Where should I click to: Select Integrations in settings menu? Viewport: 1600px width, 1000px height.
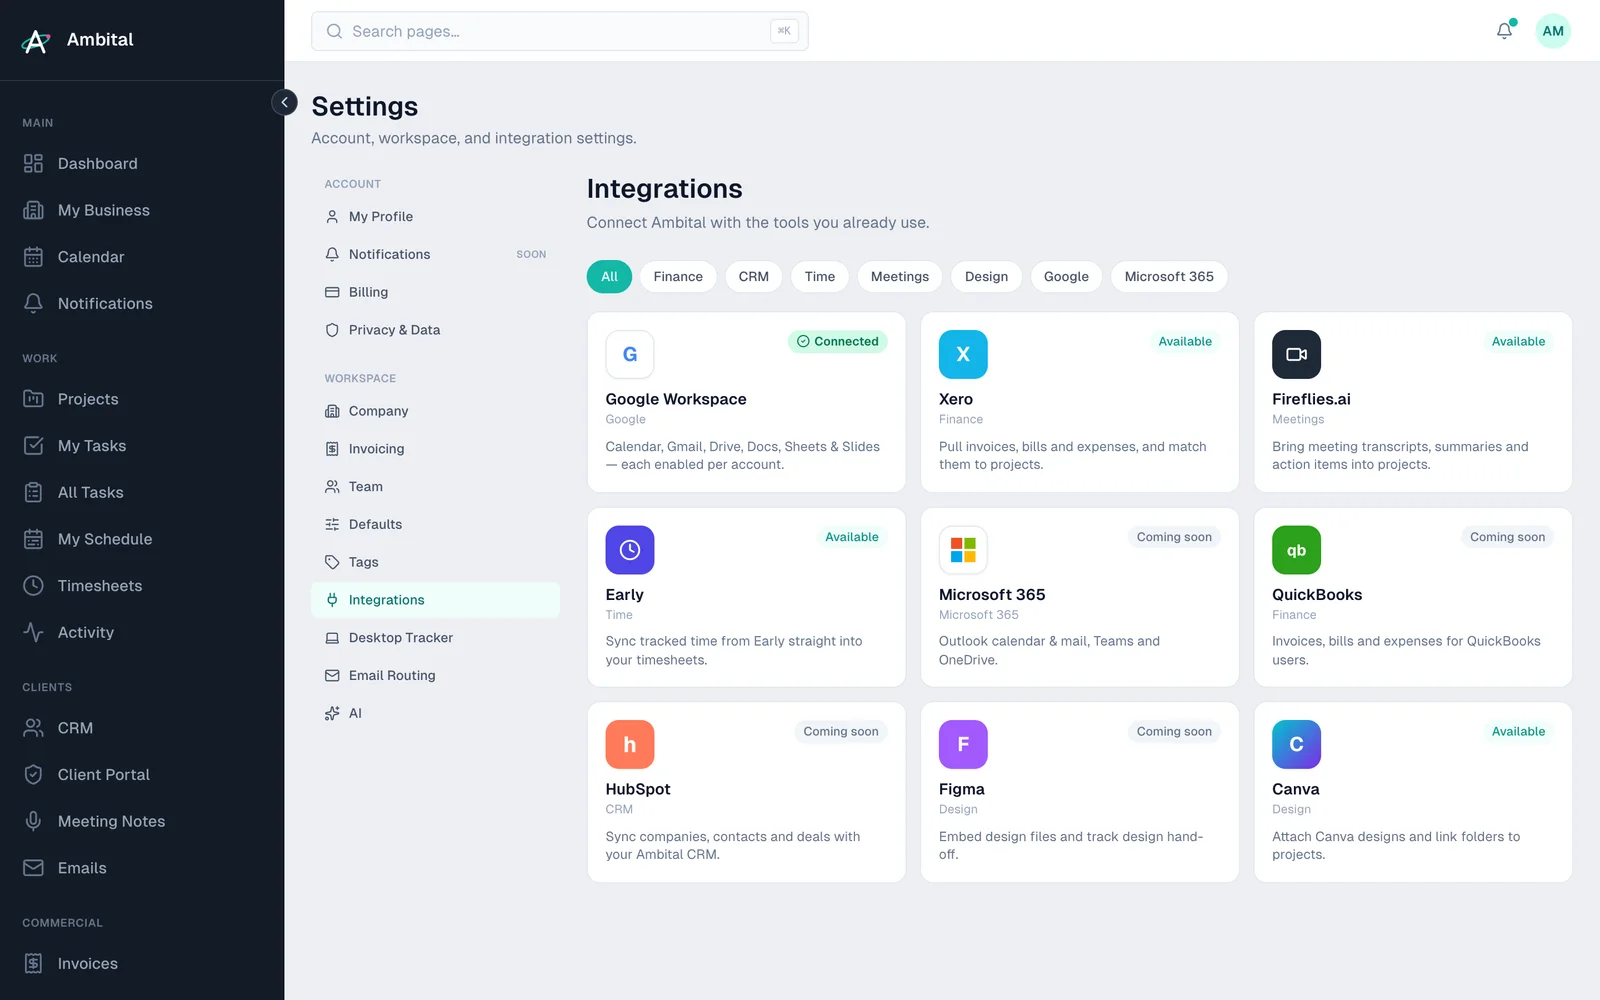[x=435, y=600]
